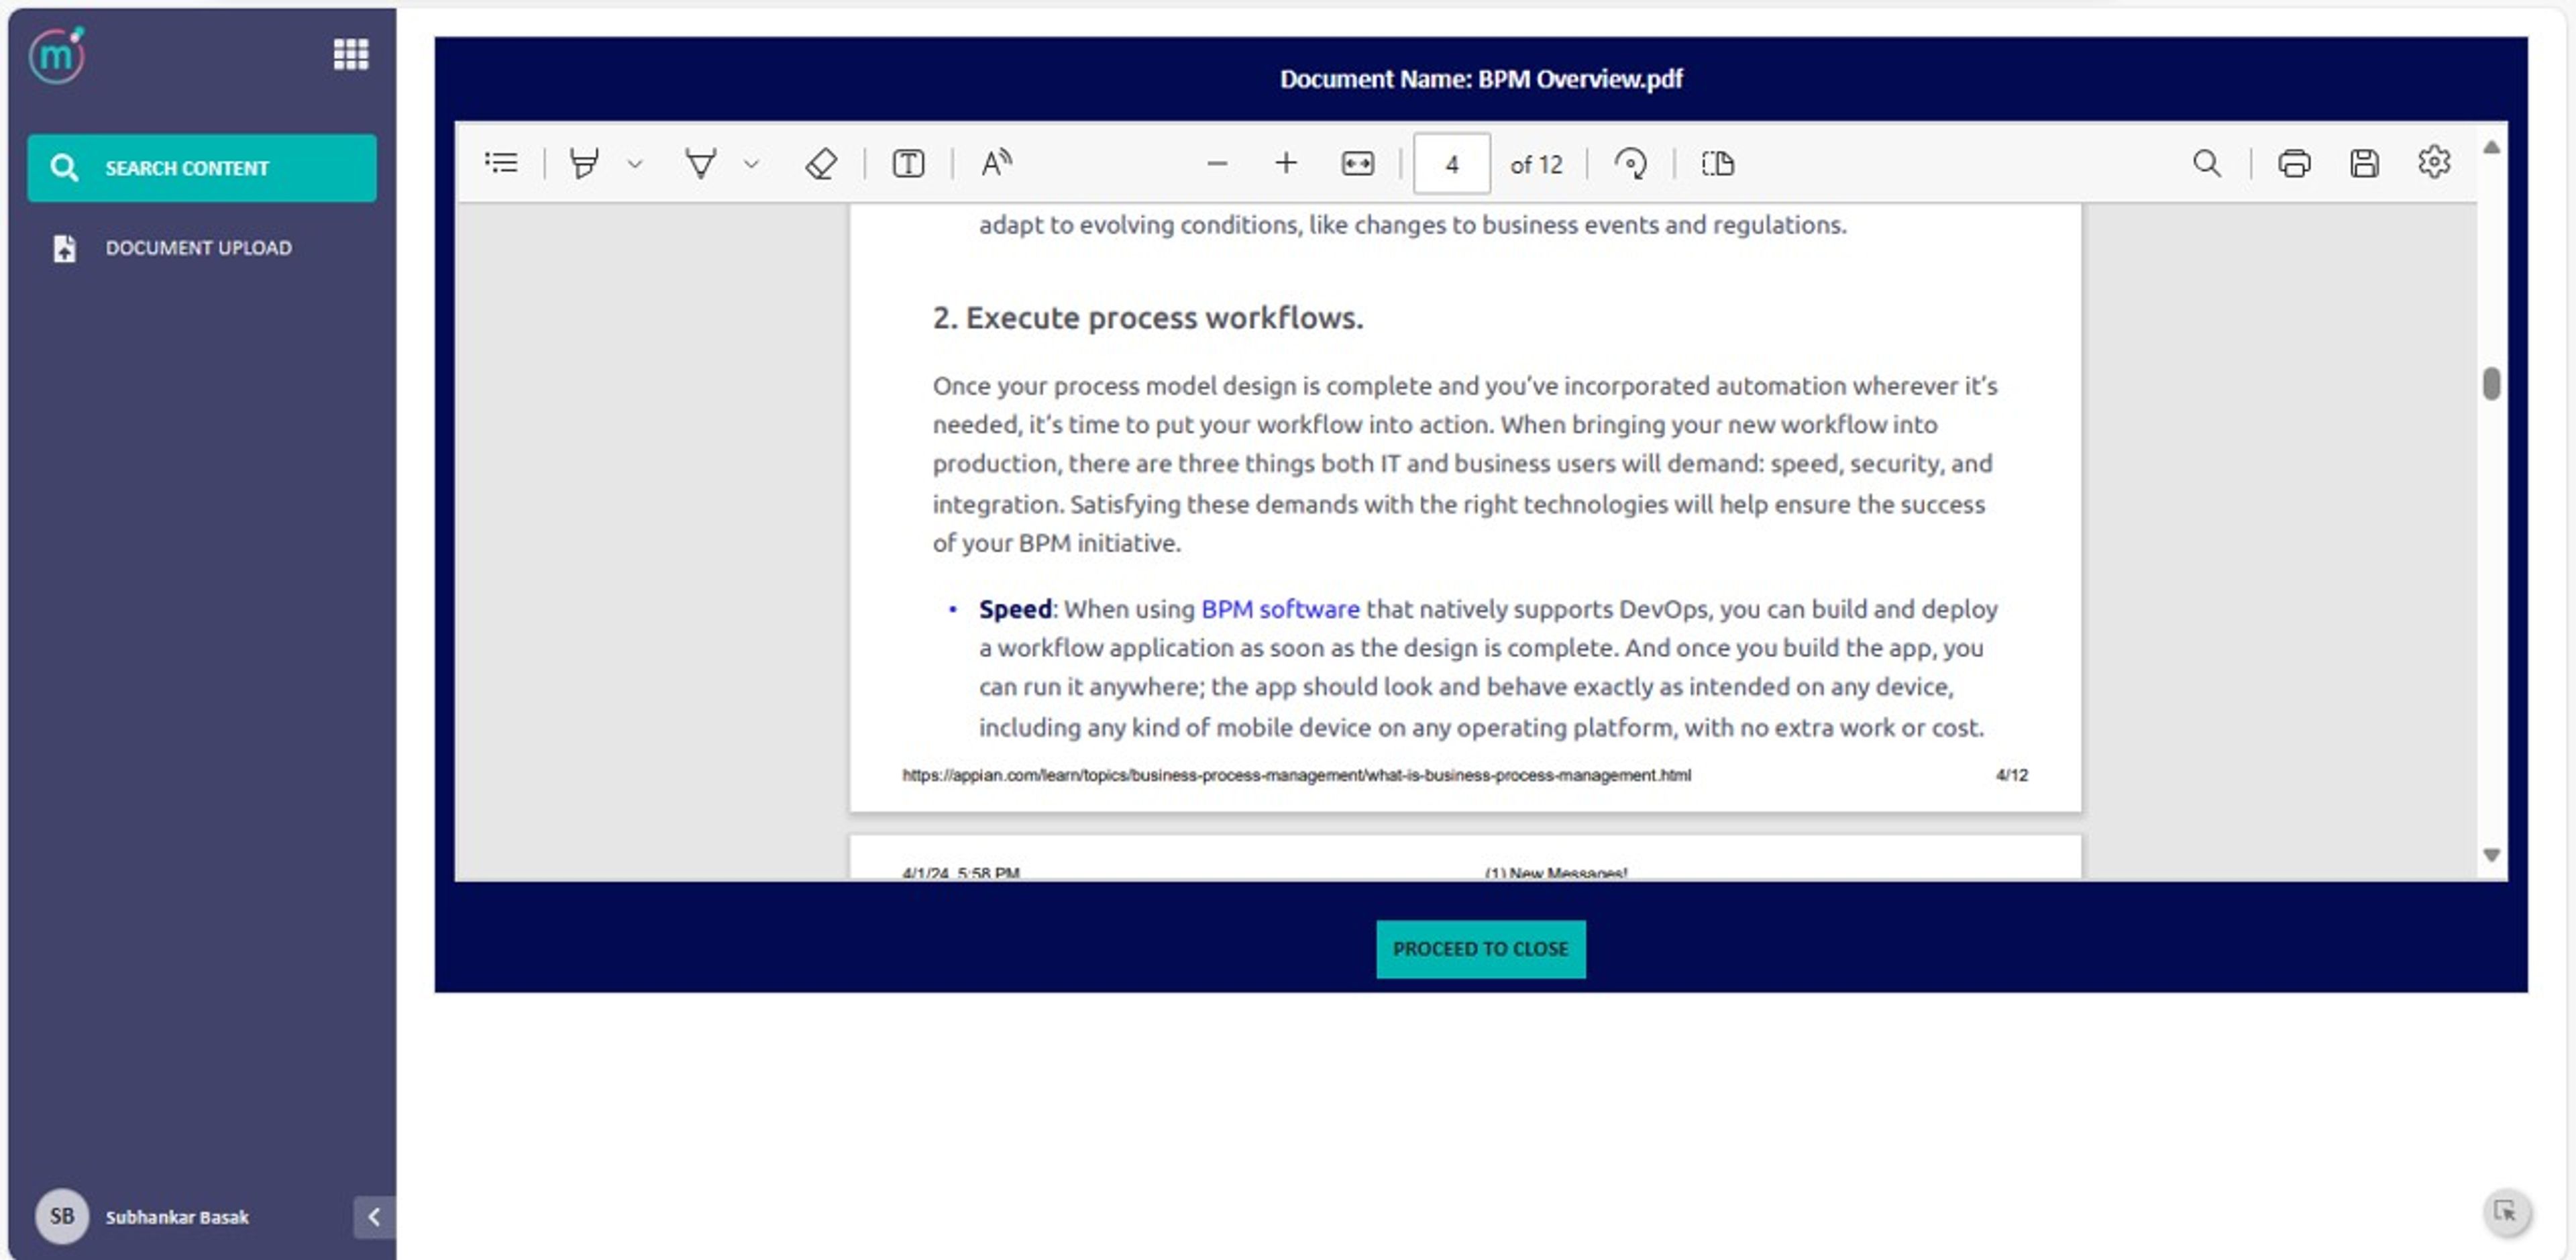This screenshot has height=1260, width=2576.
Task: Expand the highlight pen options dropdown
Action: [x=635, y=164]
